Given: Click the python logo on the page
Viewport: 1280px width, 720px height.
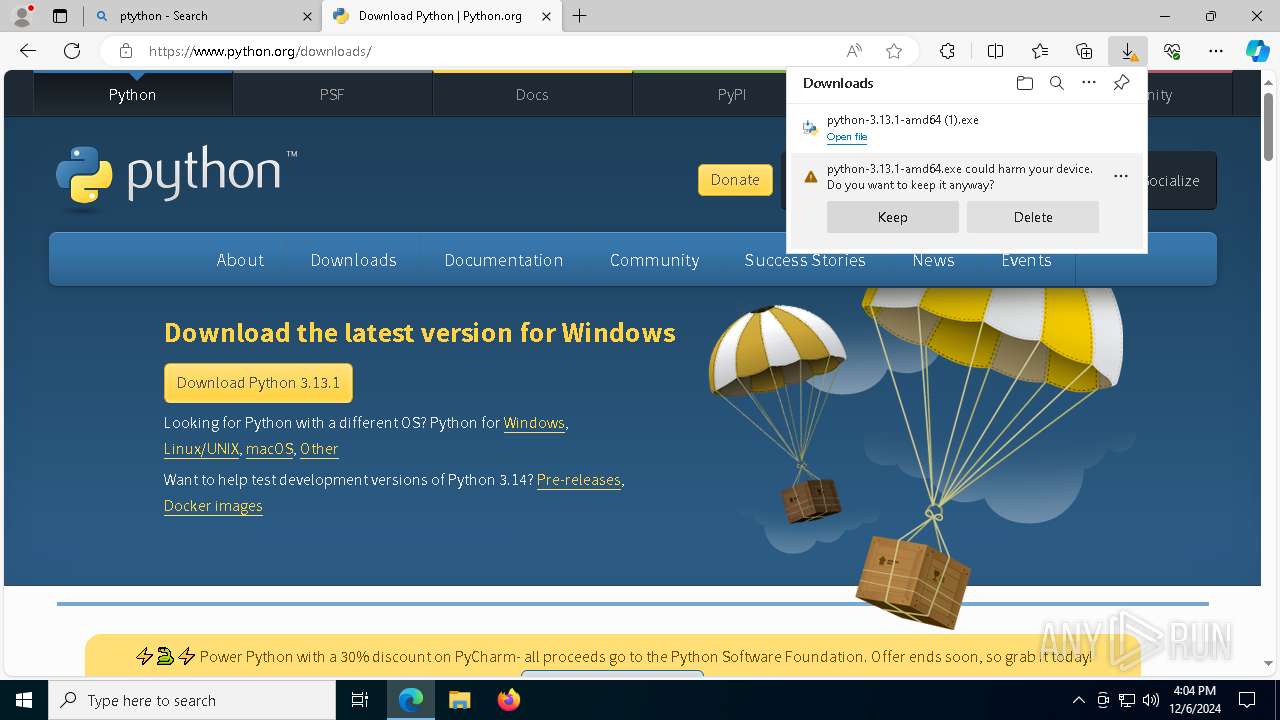Looking at the screenshot, I should click(176, 178).
